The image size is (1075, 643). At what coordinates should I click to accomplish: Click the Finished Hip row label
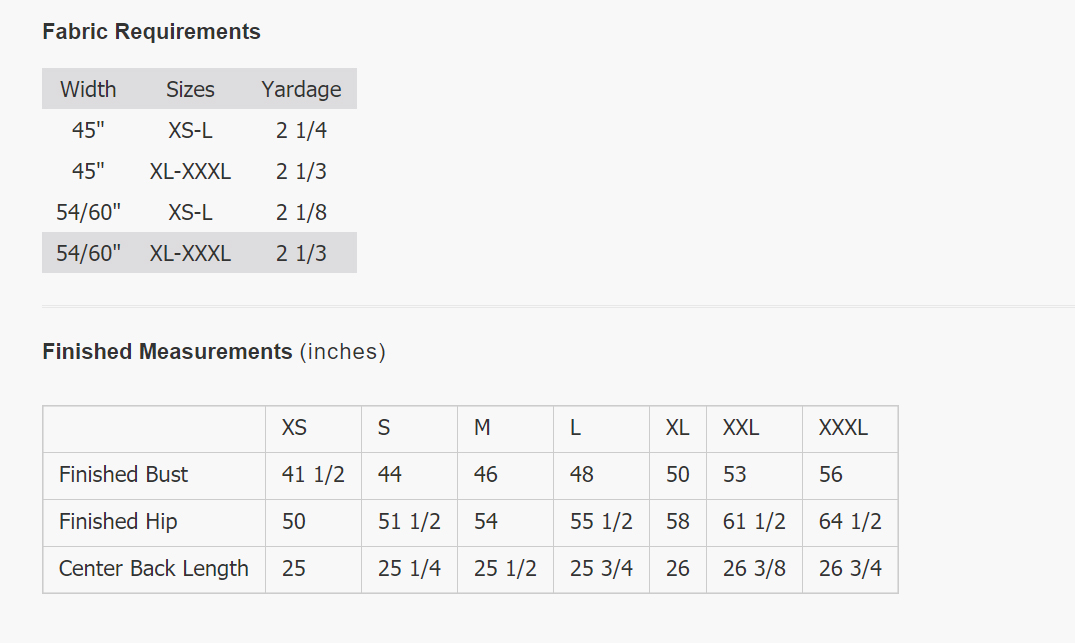tap(118, 522)
